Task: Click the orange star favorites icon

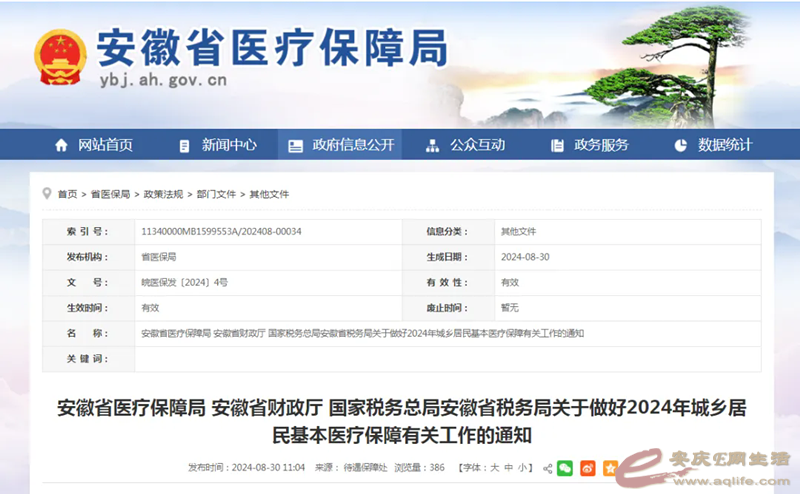Action: [609, 468]
